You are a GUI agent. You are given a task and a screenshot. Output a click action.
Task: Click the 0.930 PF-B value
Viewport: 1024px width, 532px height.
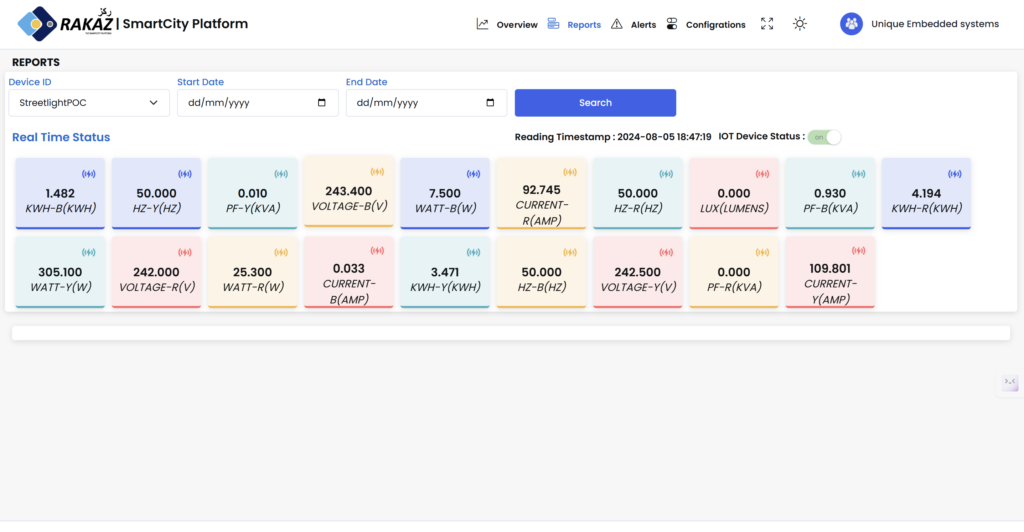pyautogui.click(x=830, y=193)
